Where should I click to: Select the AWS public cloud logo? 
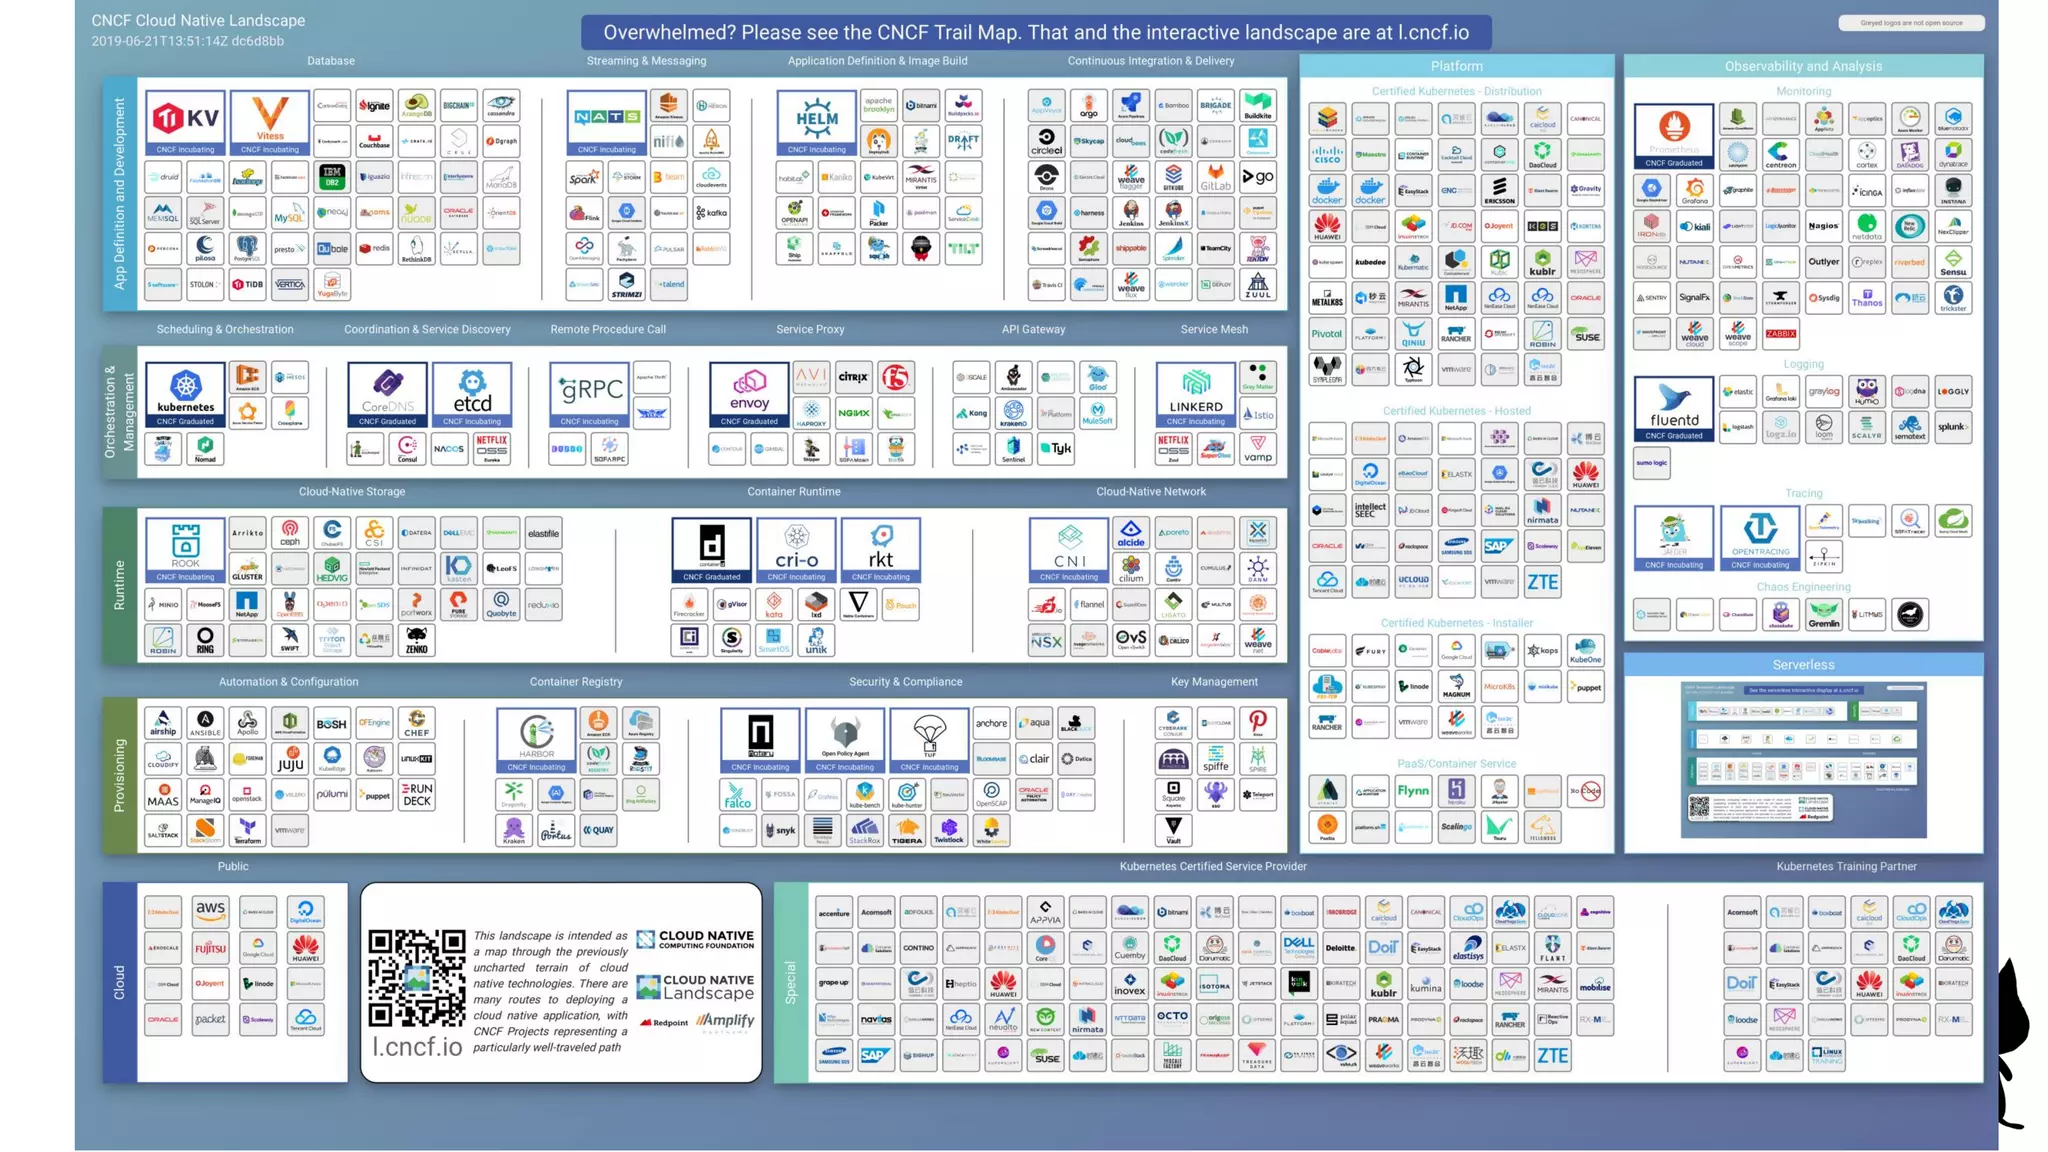coord(210,910)
